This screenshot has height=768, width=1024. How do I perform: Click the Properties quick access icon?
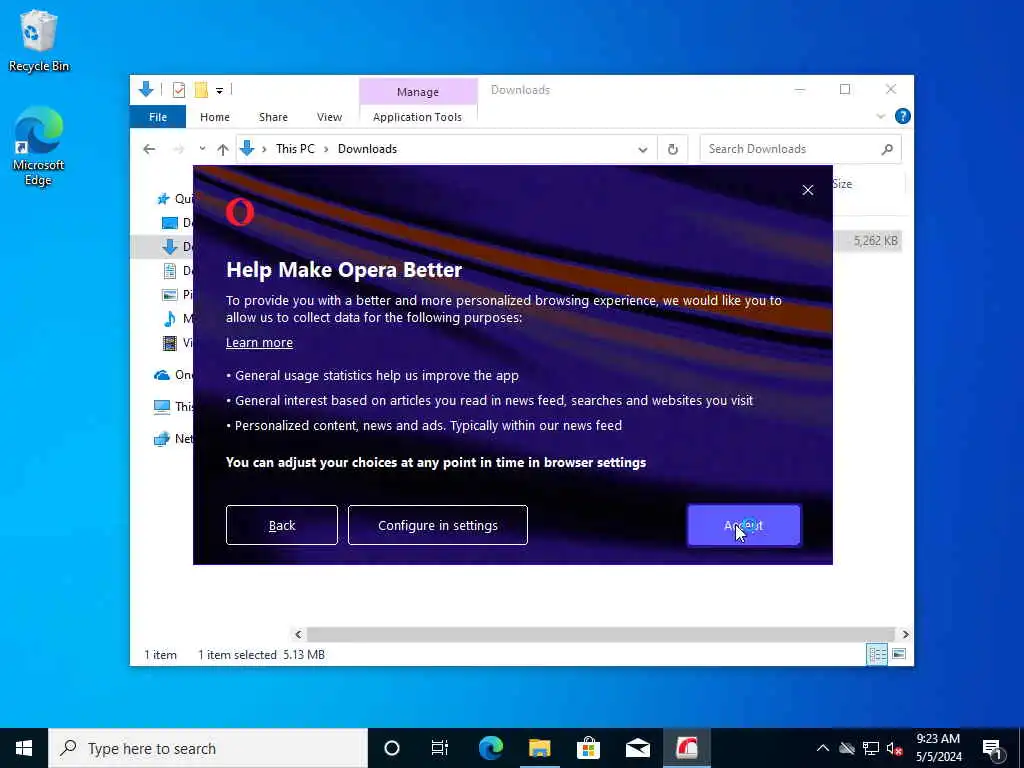tap(178, 89)
